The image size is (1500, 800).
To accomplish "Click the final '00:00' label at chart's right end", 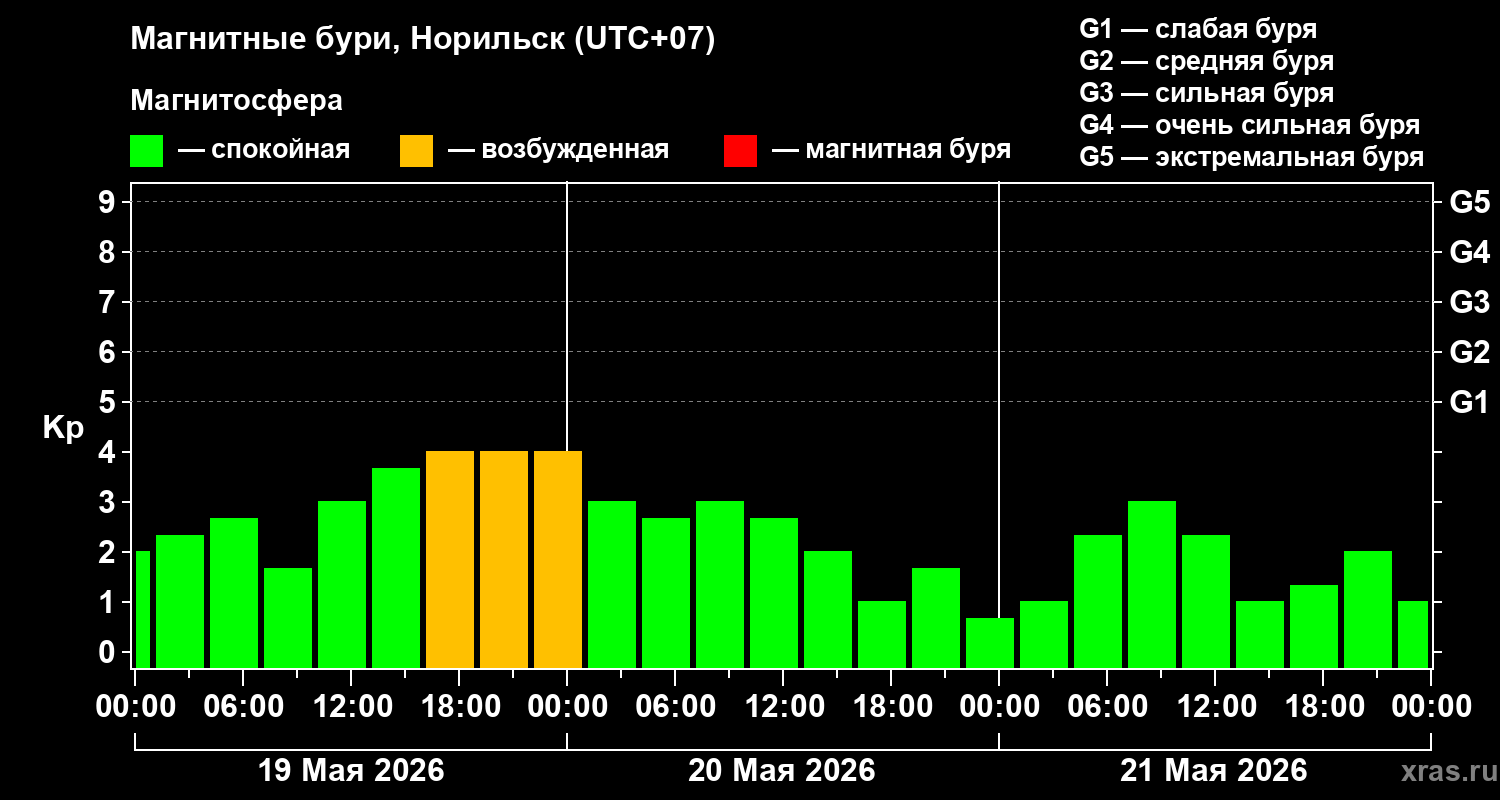I will click(x=1431, y=706).
